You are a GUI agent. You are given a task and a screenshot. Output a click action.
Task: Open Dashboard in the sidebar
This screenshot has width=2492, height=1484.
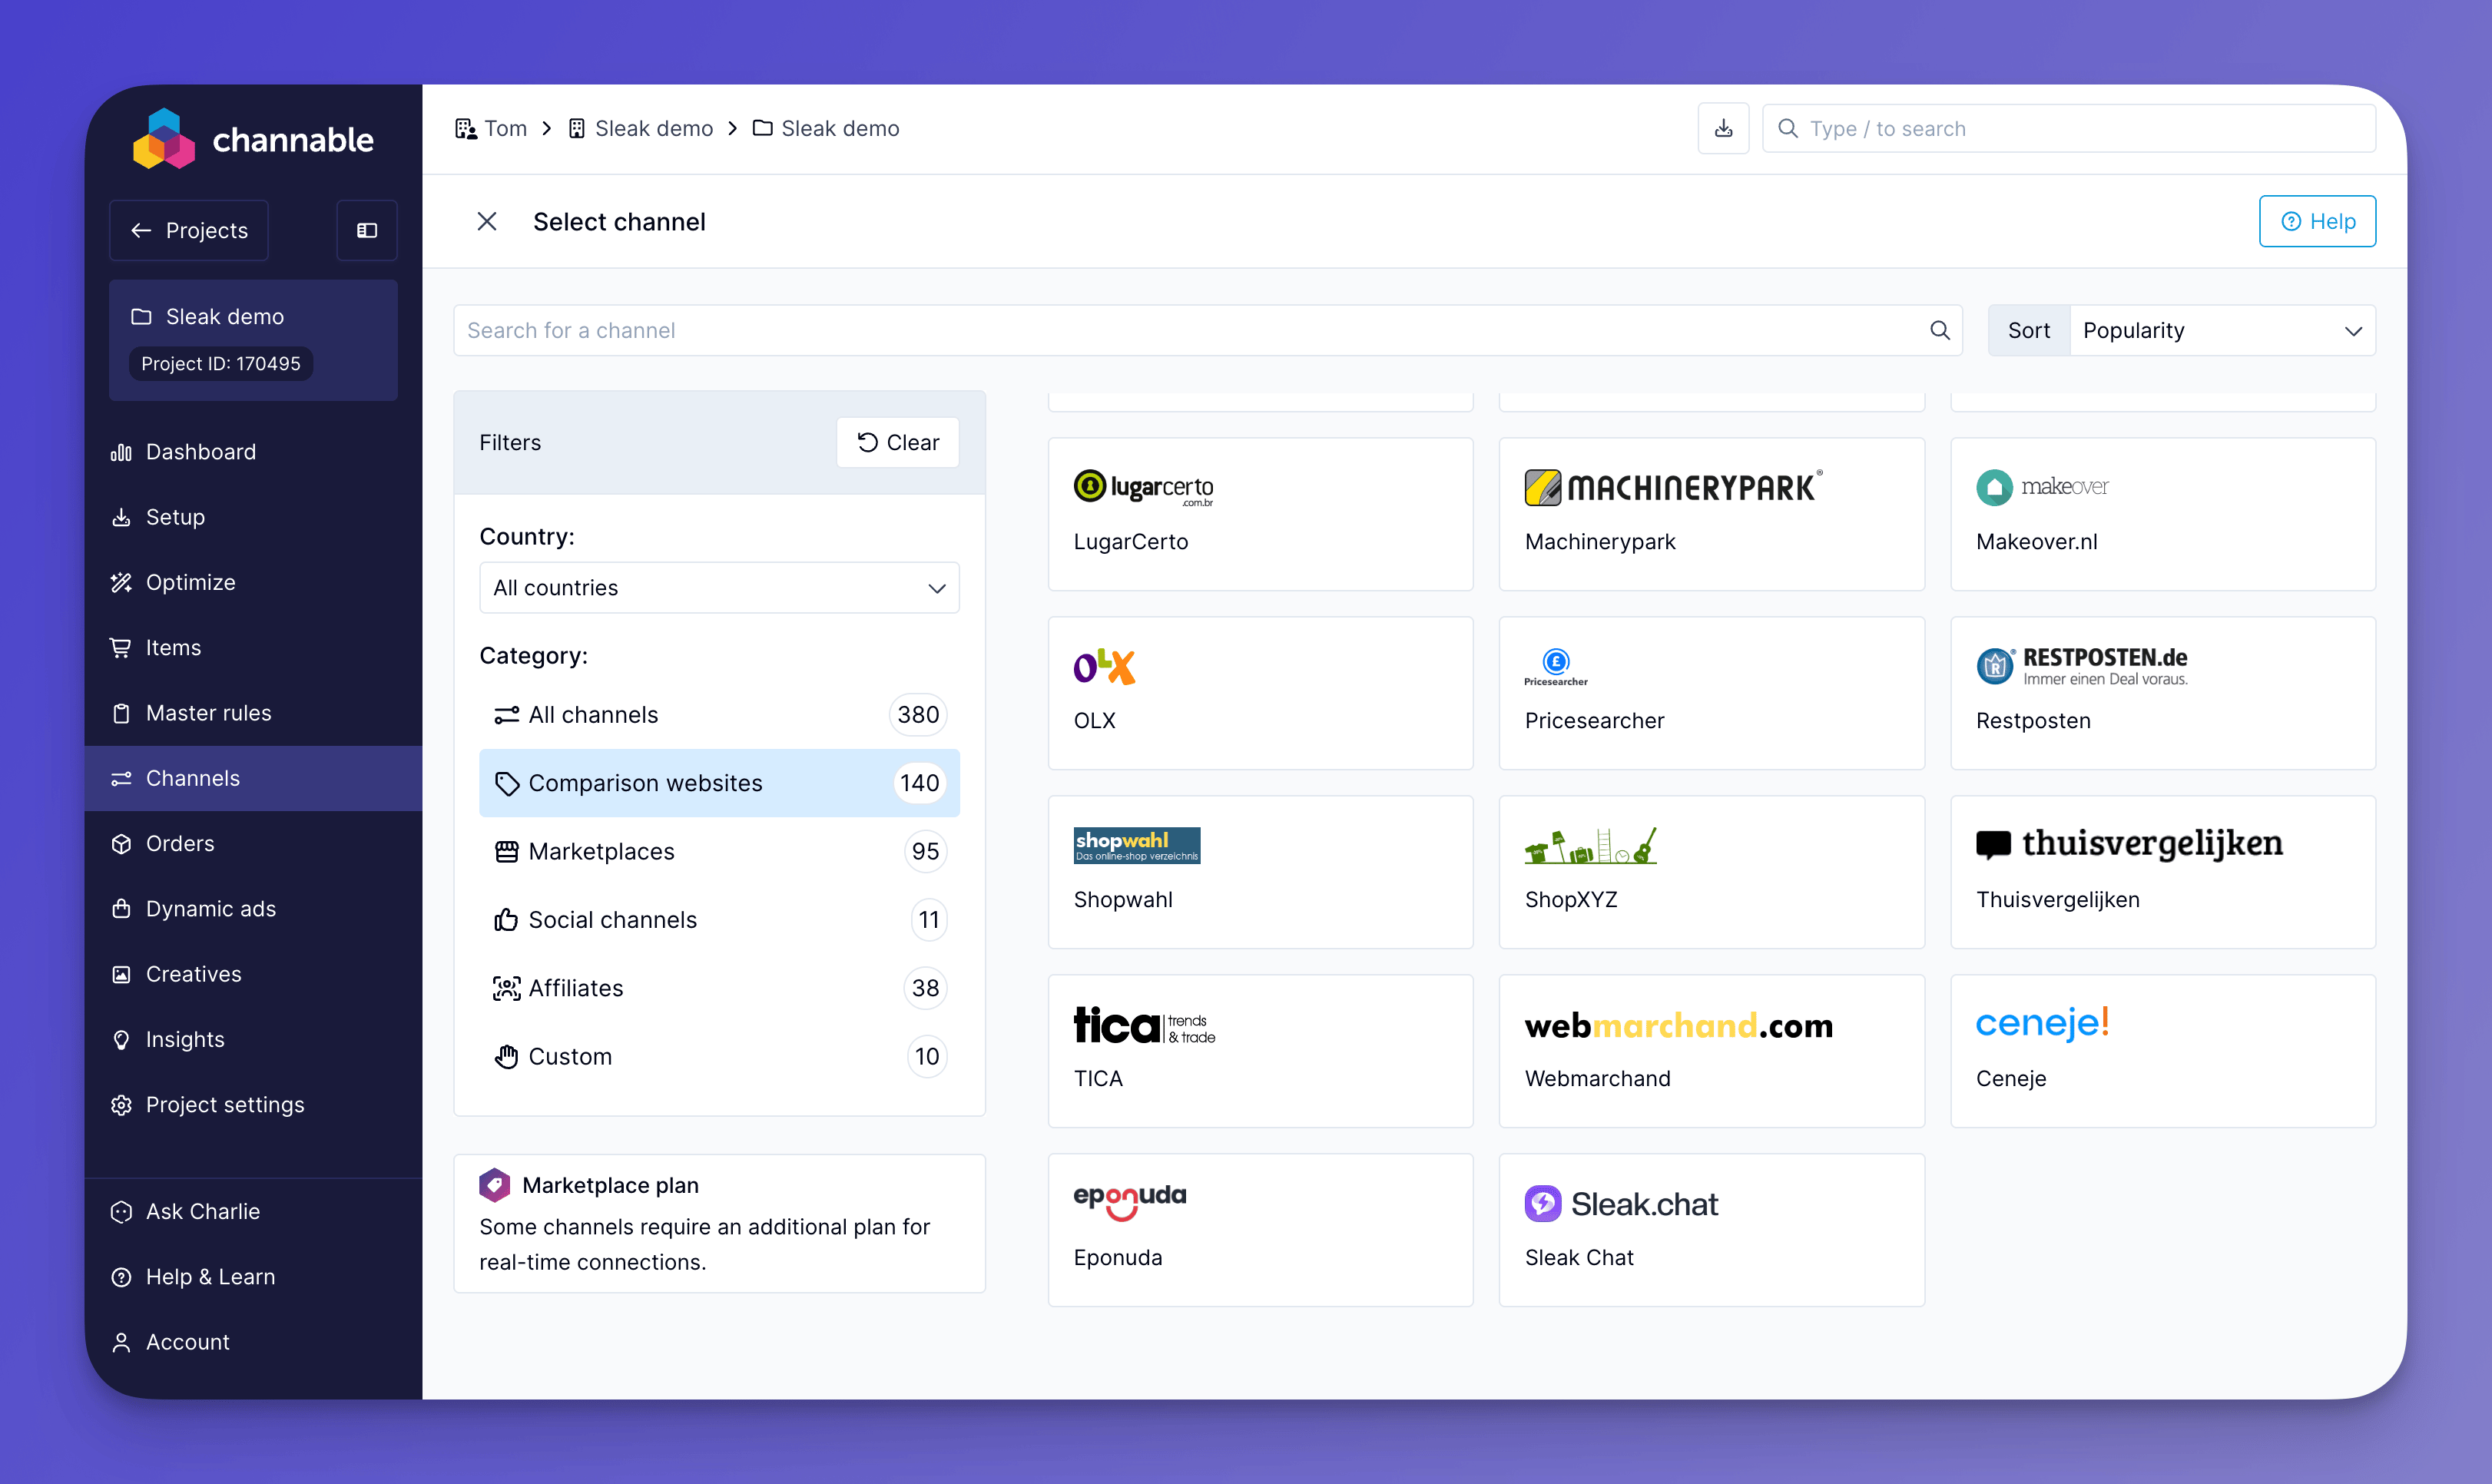[253, 452]
